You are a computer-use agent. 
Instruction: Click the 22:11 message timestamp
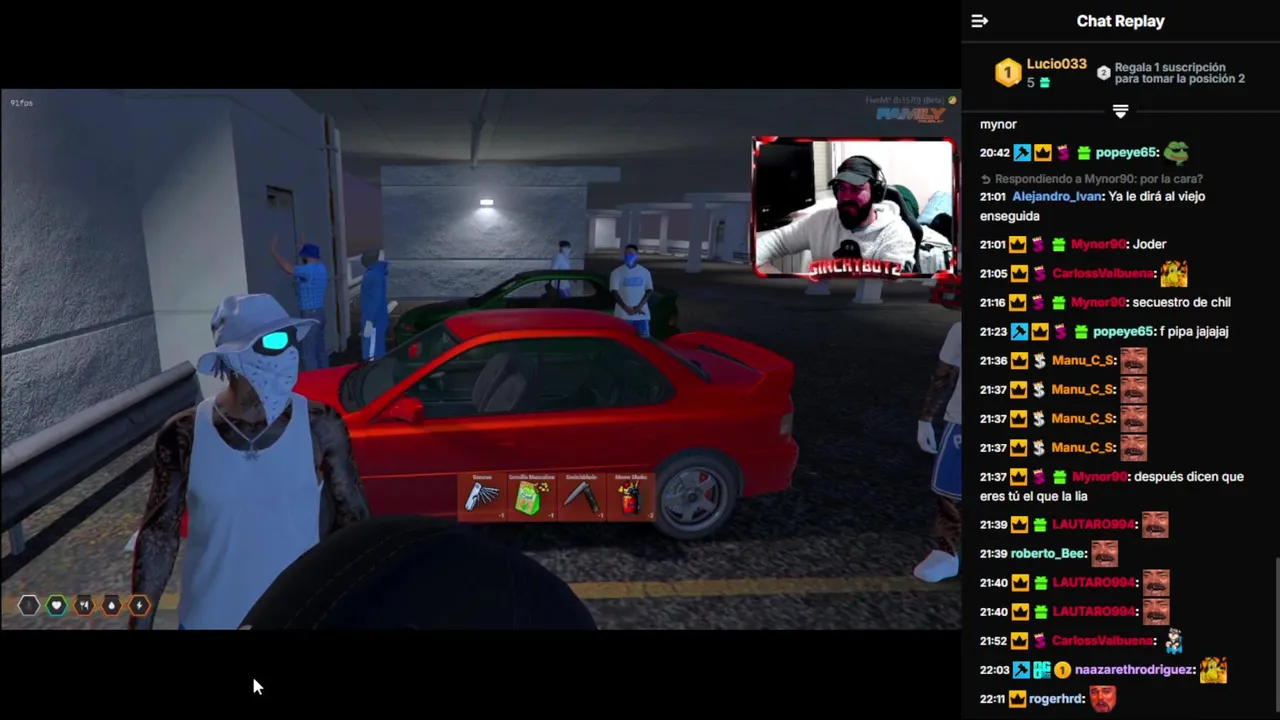(992, 698)
